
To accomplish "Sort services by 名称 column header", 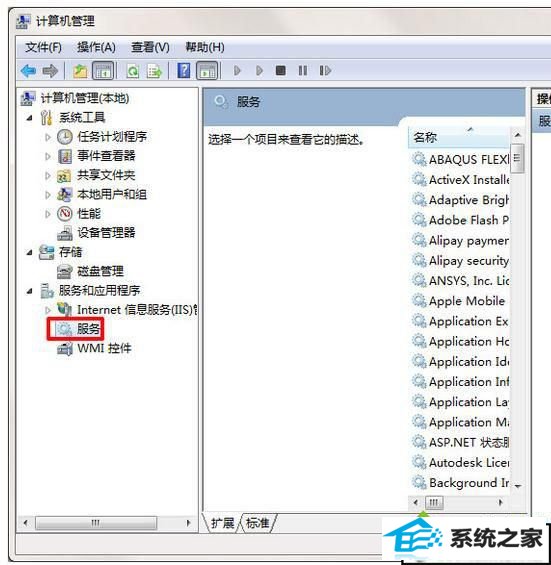I will pyautogui.click(x=459, y=137).
